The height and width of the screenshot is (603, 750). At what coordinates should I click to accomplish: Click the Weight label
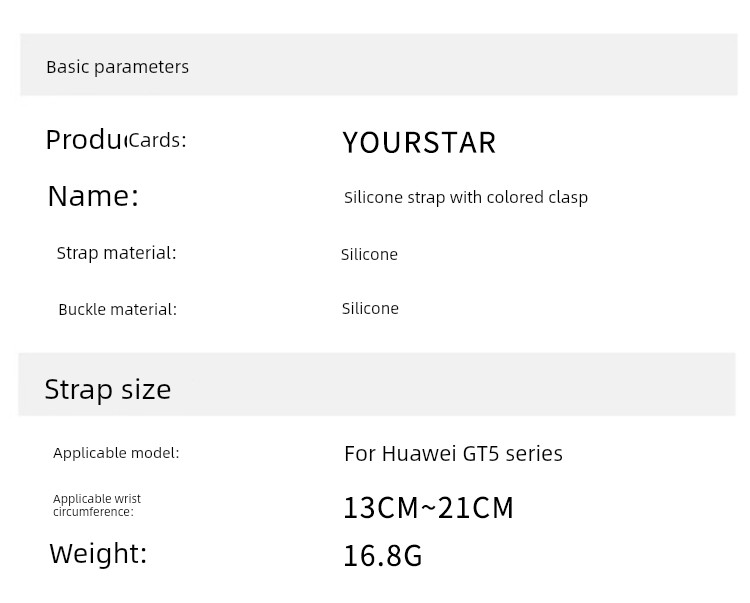point(98,554)
